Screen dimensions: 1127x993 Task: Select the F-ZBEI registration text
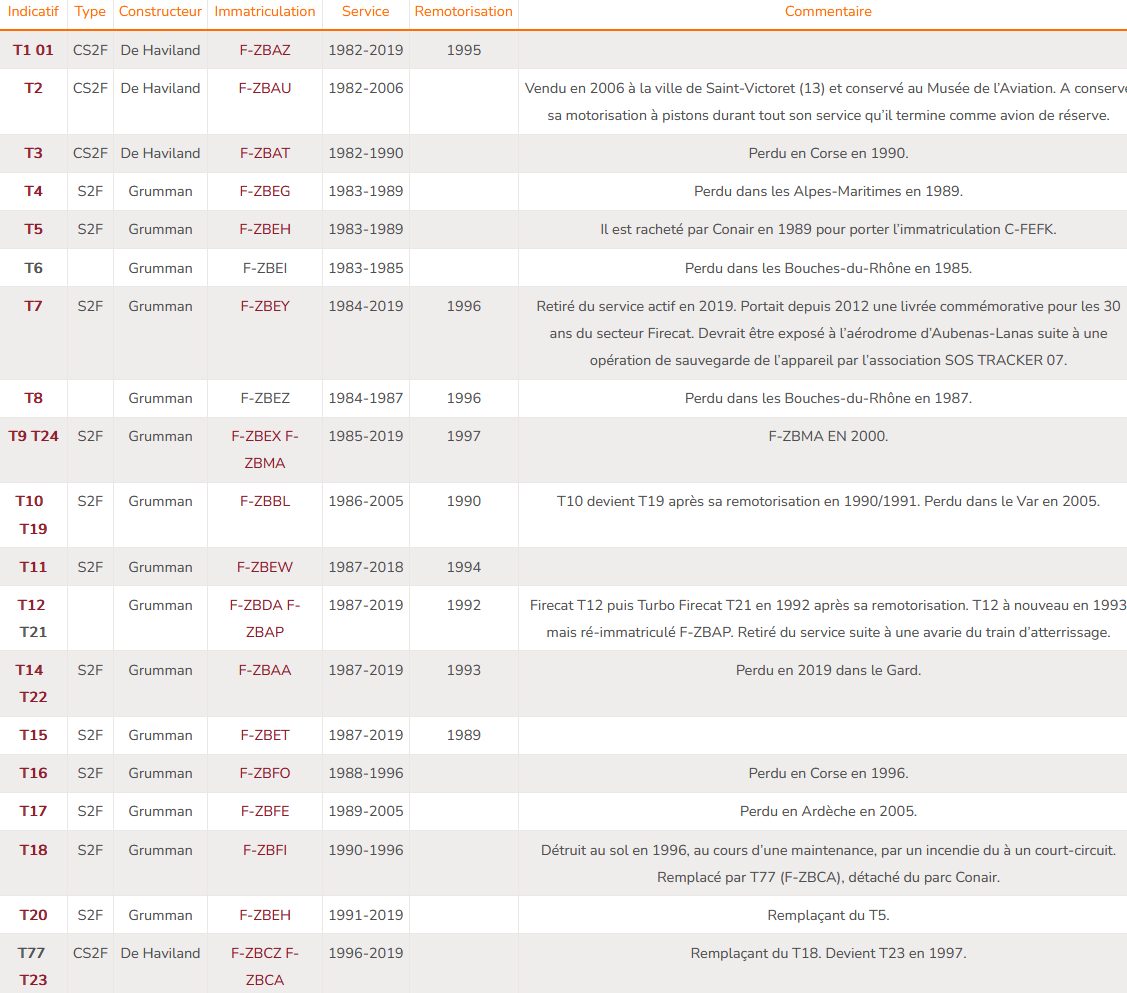pos(264,268)
